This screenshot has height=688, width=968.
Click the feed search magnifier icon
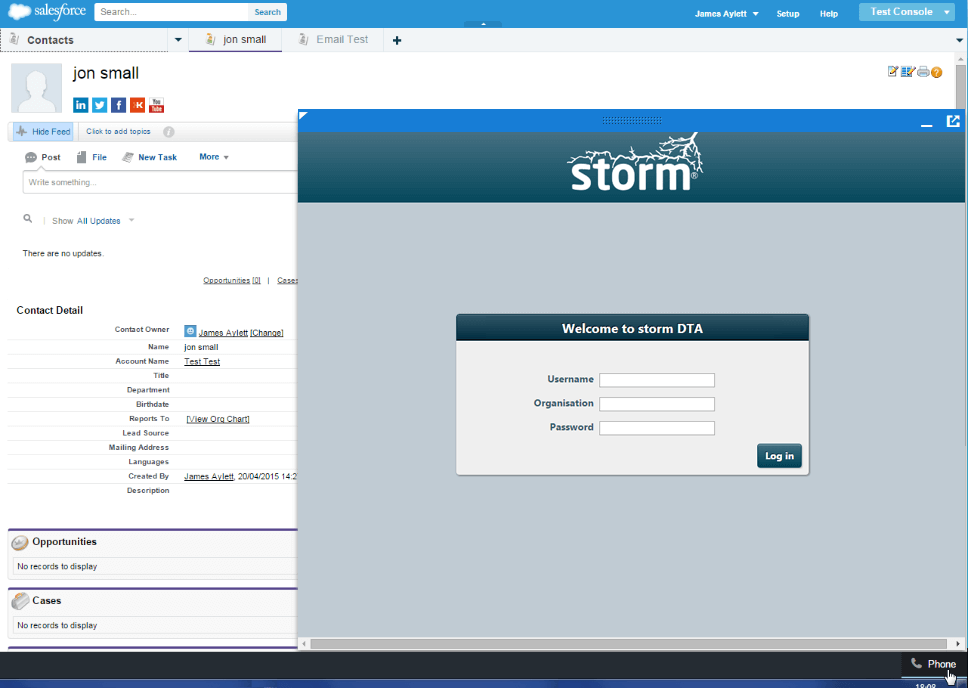click(28, 219)
